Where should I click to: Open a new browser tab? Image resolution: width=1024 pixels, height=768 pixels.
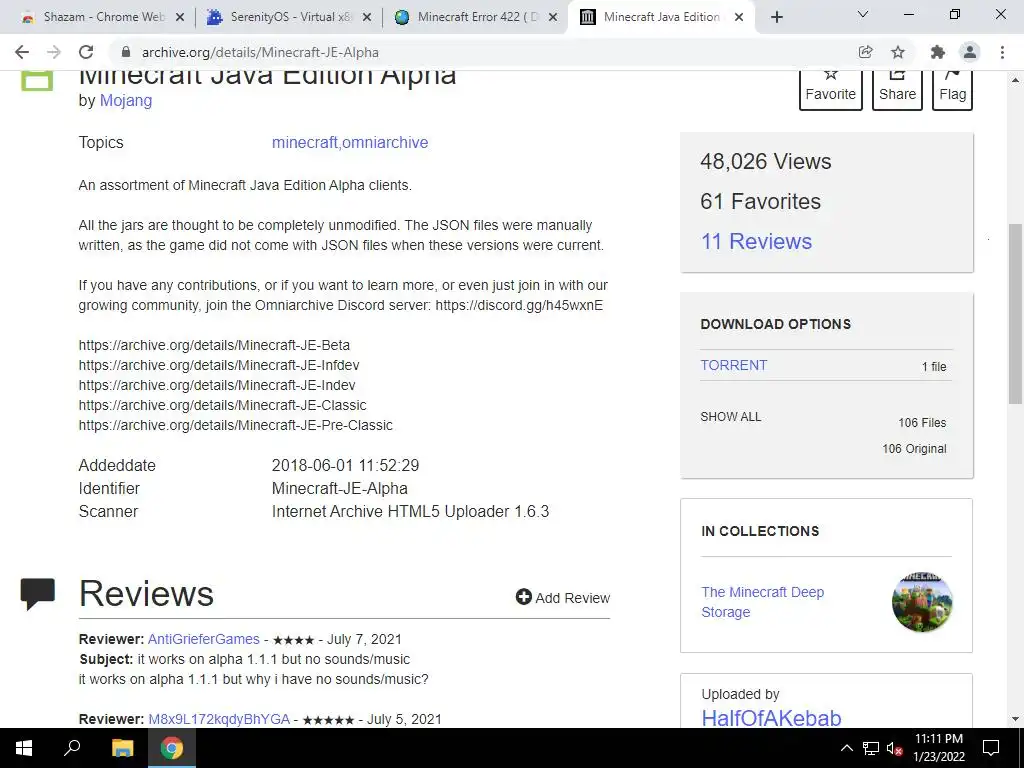click(x=776, y=18)
